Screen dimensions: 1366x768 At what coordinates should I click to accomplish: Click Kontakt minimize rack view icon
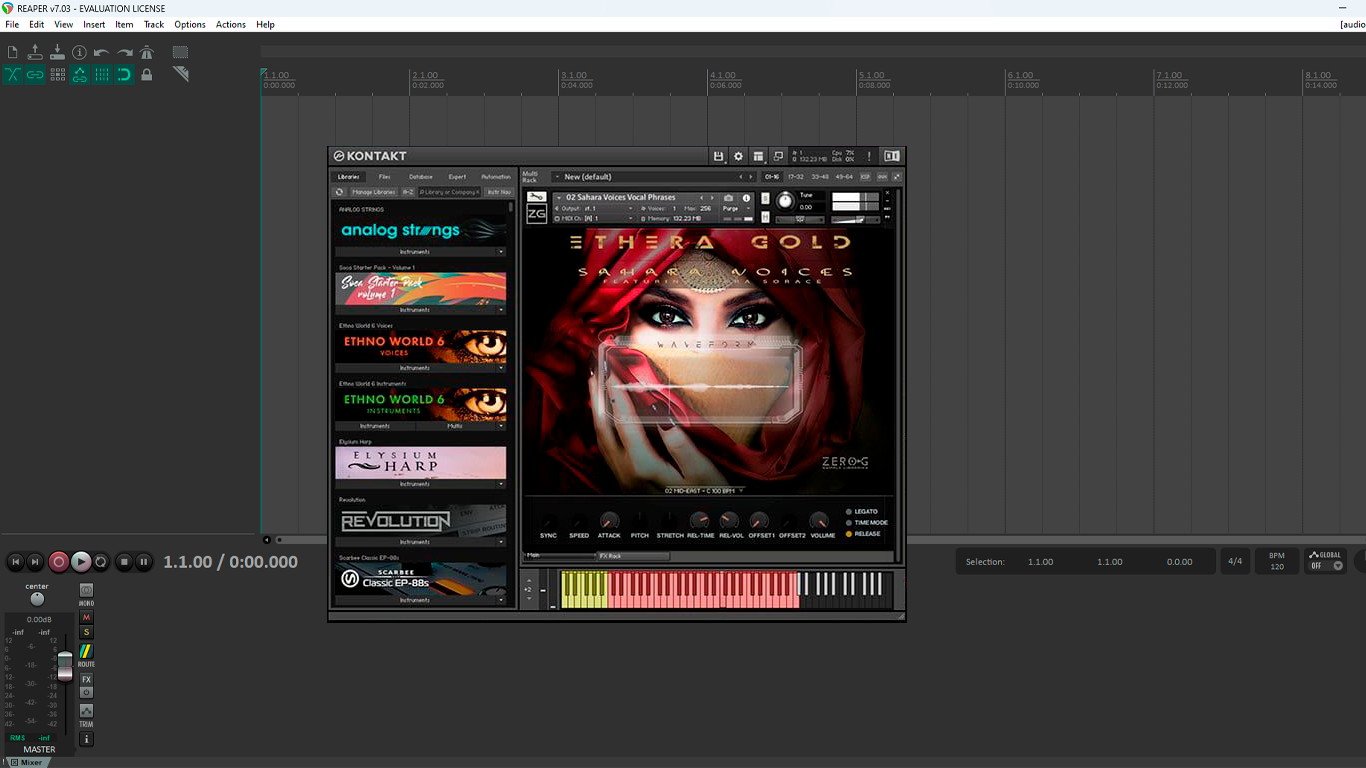coord(778,156)
